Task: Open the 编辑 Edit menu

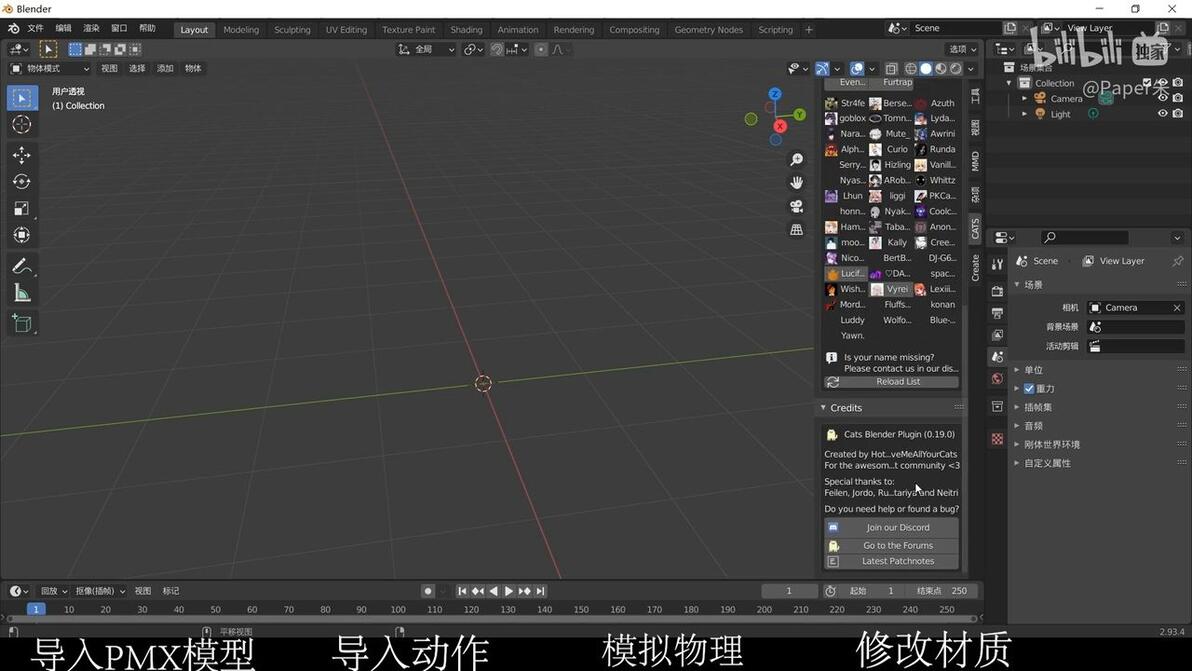Action: [x=63, y=28]
